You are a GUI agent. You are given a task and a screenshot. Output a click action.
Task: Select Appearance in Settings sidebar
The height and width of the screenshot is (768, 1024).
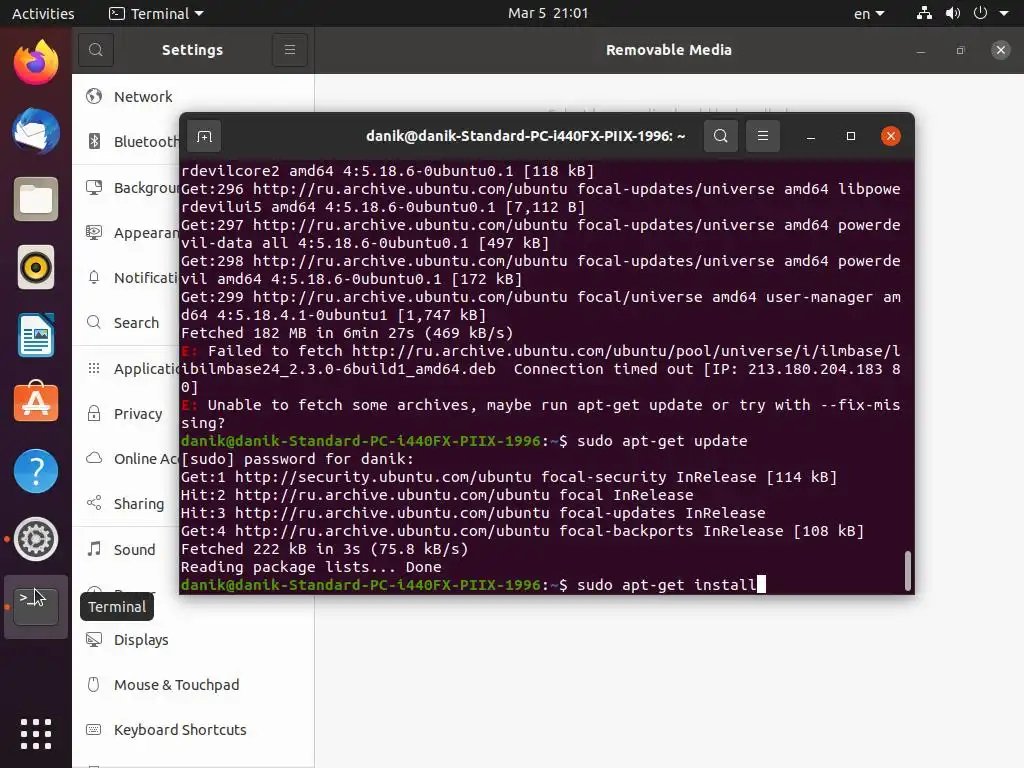126,232
